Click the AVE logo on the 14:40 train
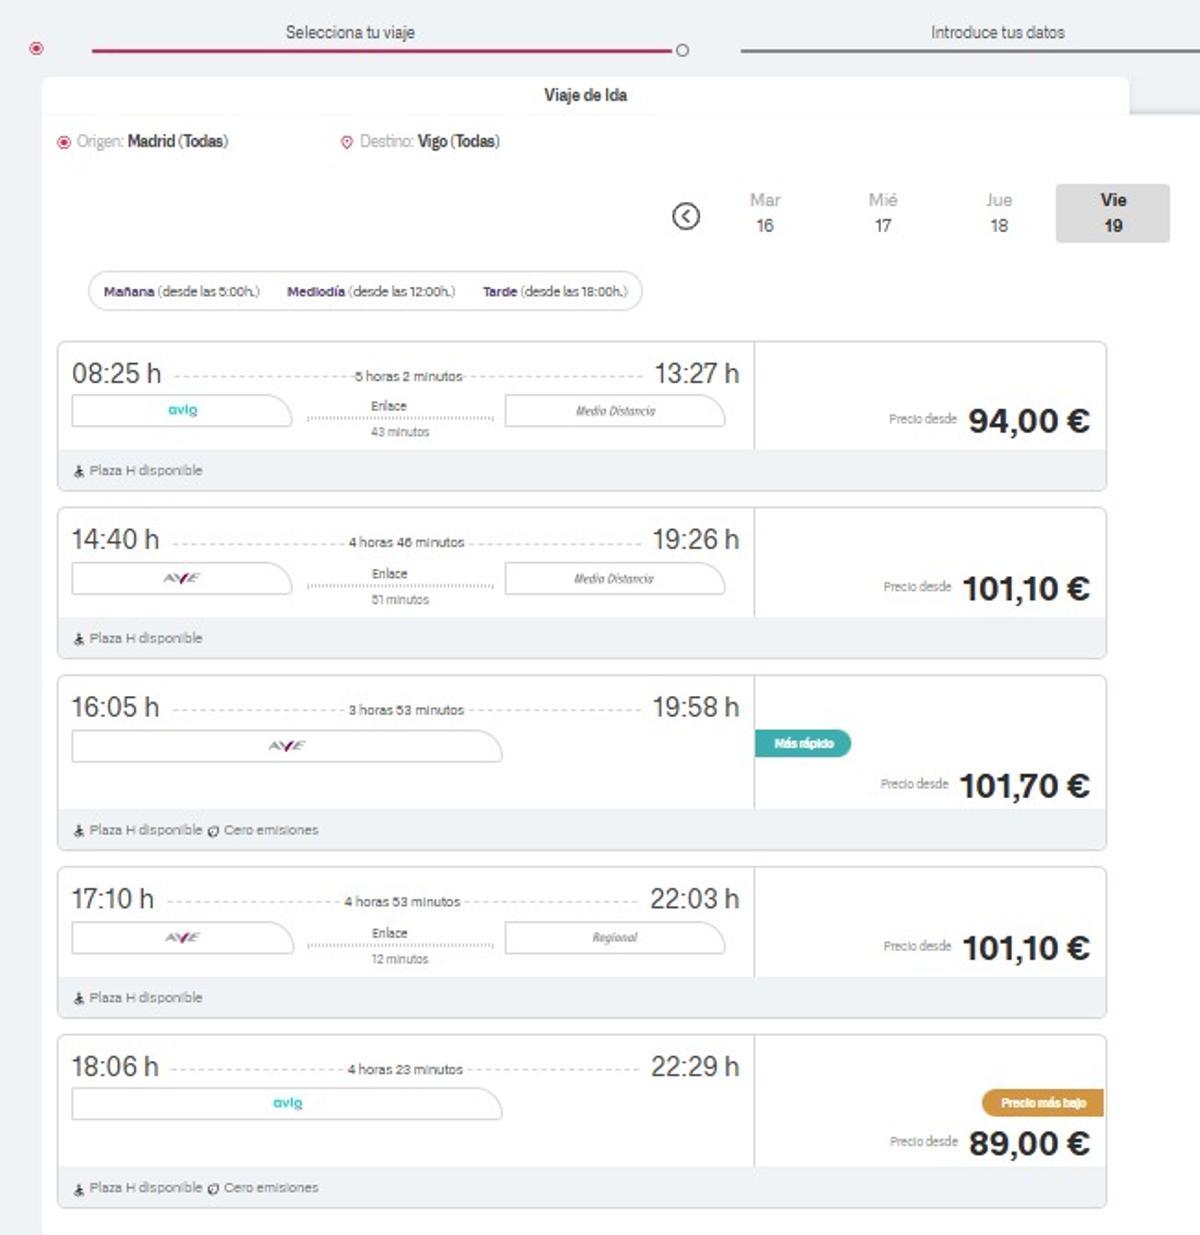Viewport: 1200px width, 1235px height. coord(180,577)
